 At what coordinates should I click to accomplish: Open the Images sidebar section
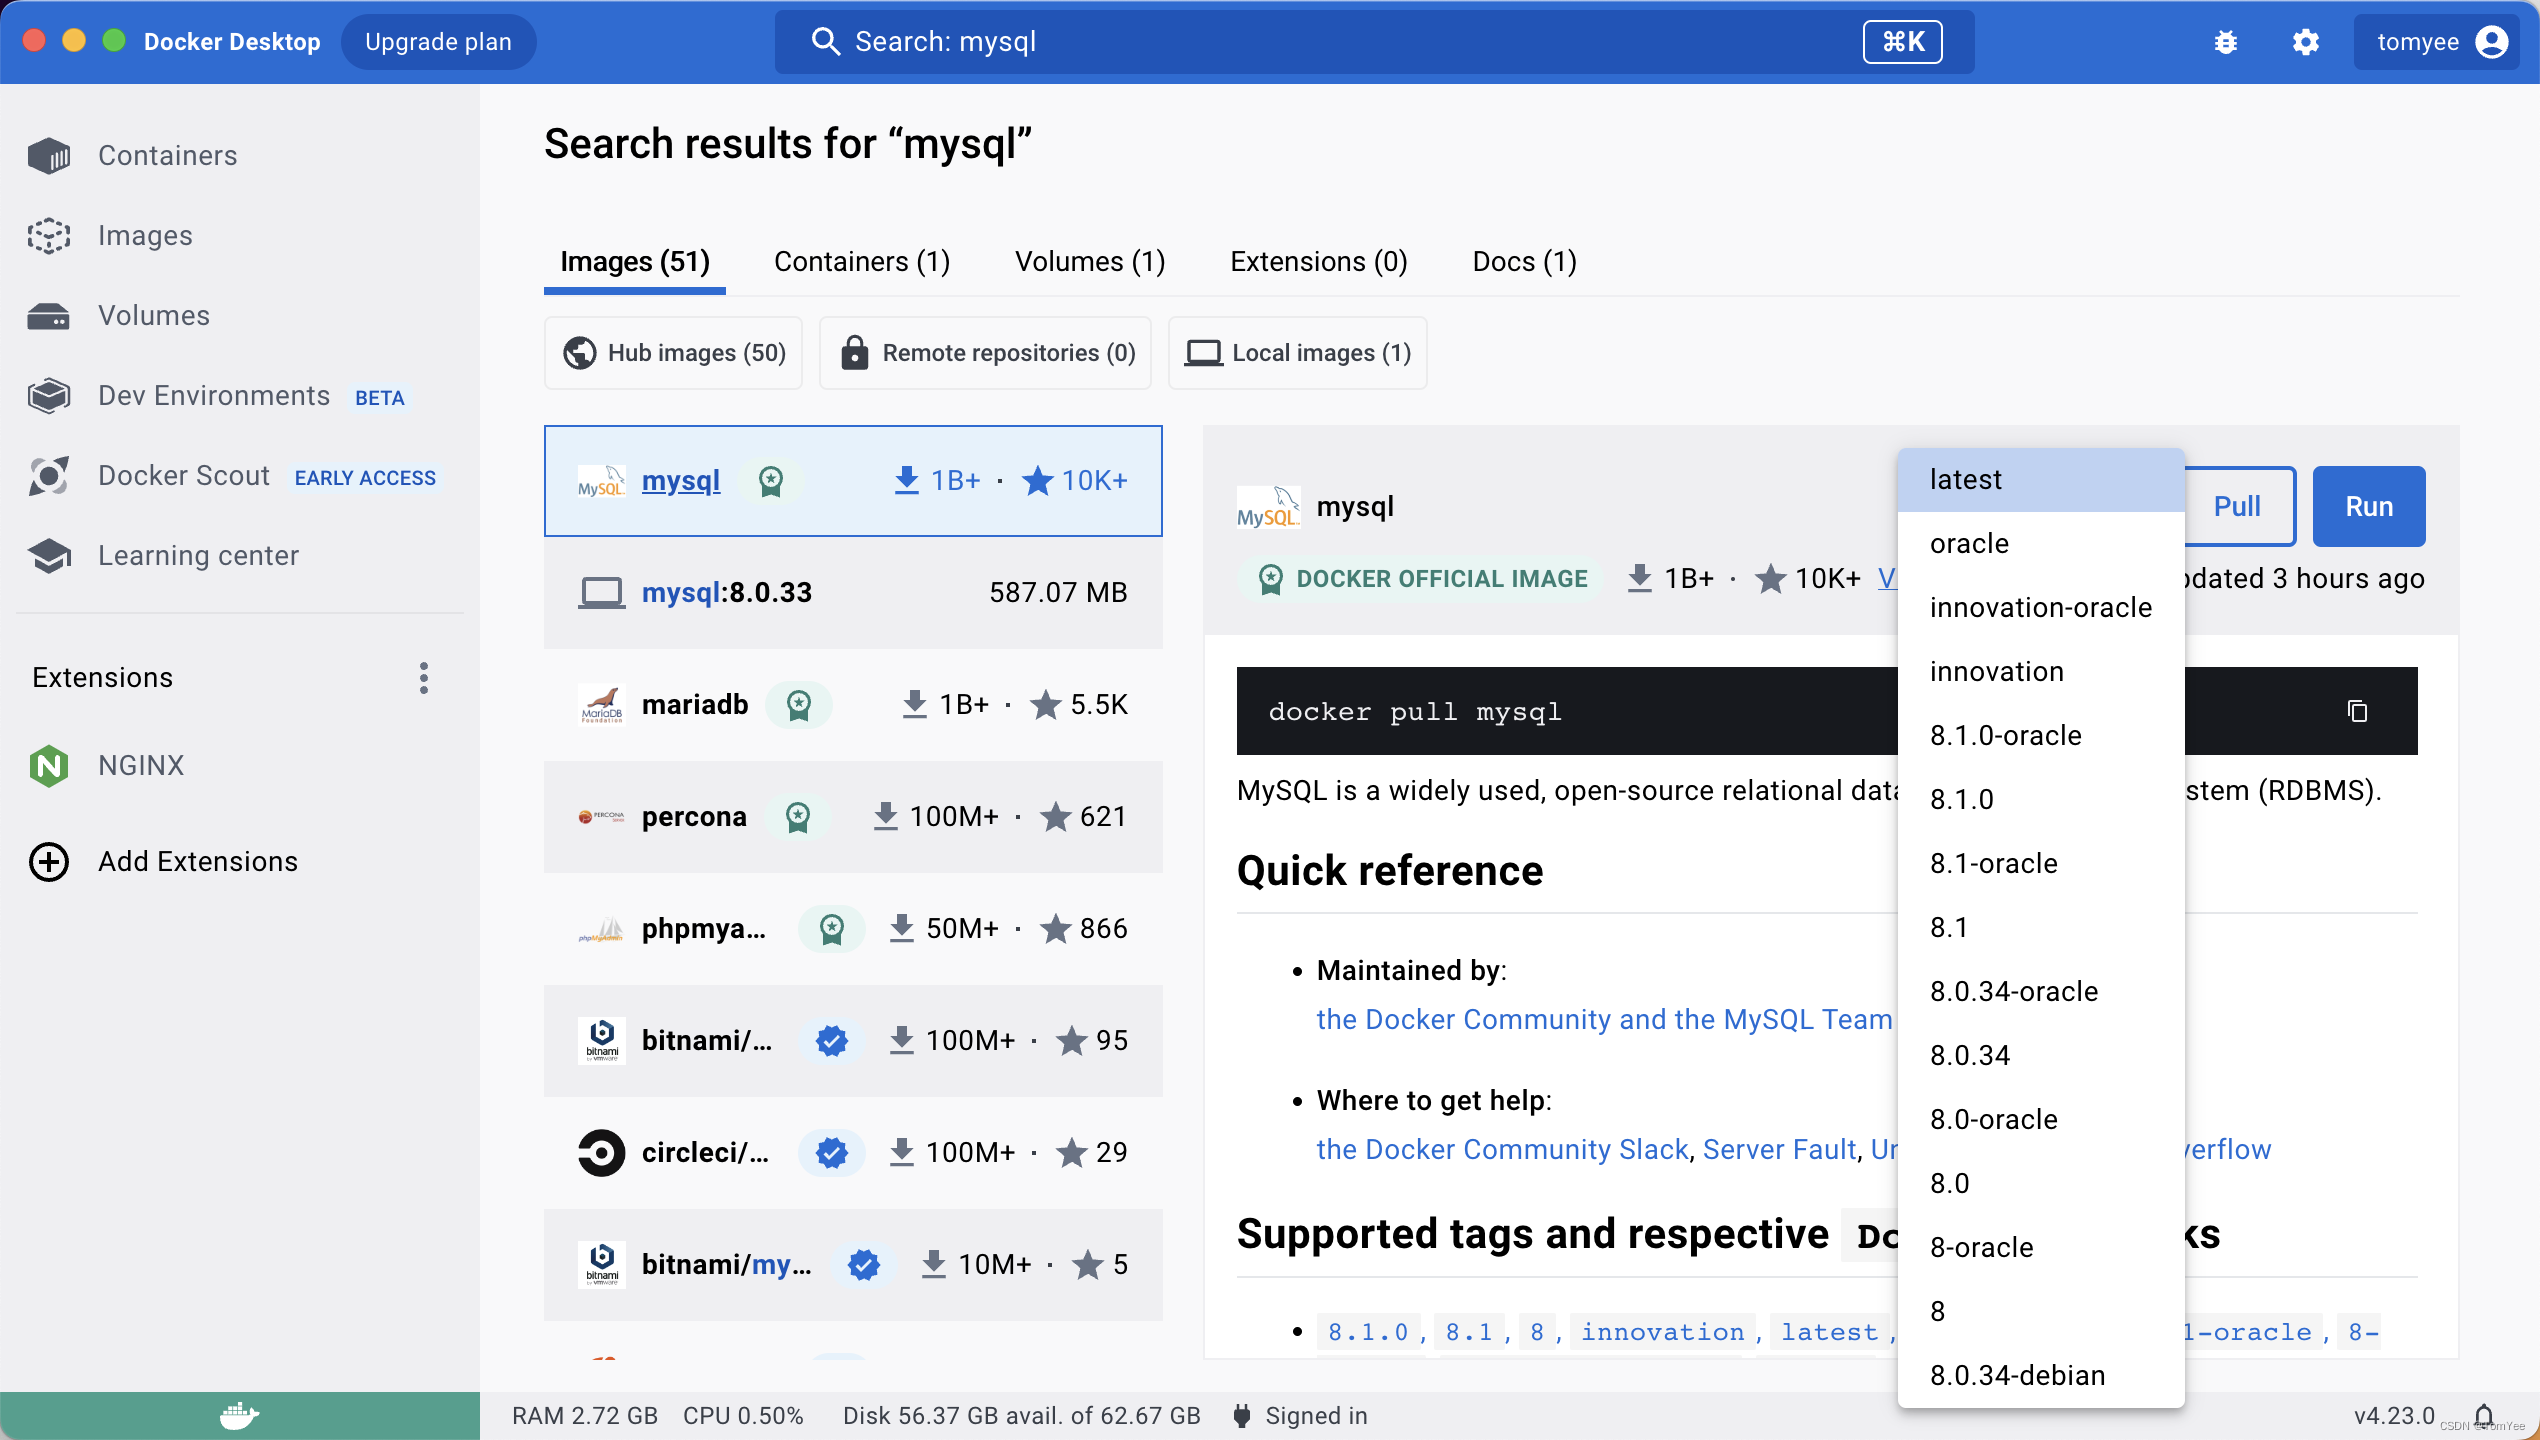(240, 235)
